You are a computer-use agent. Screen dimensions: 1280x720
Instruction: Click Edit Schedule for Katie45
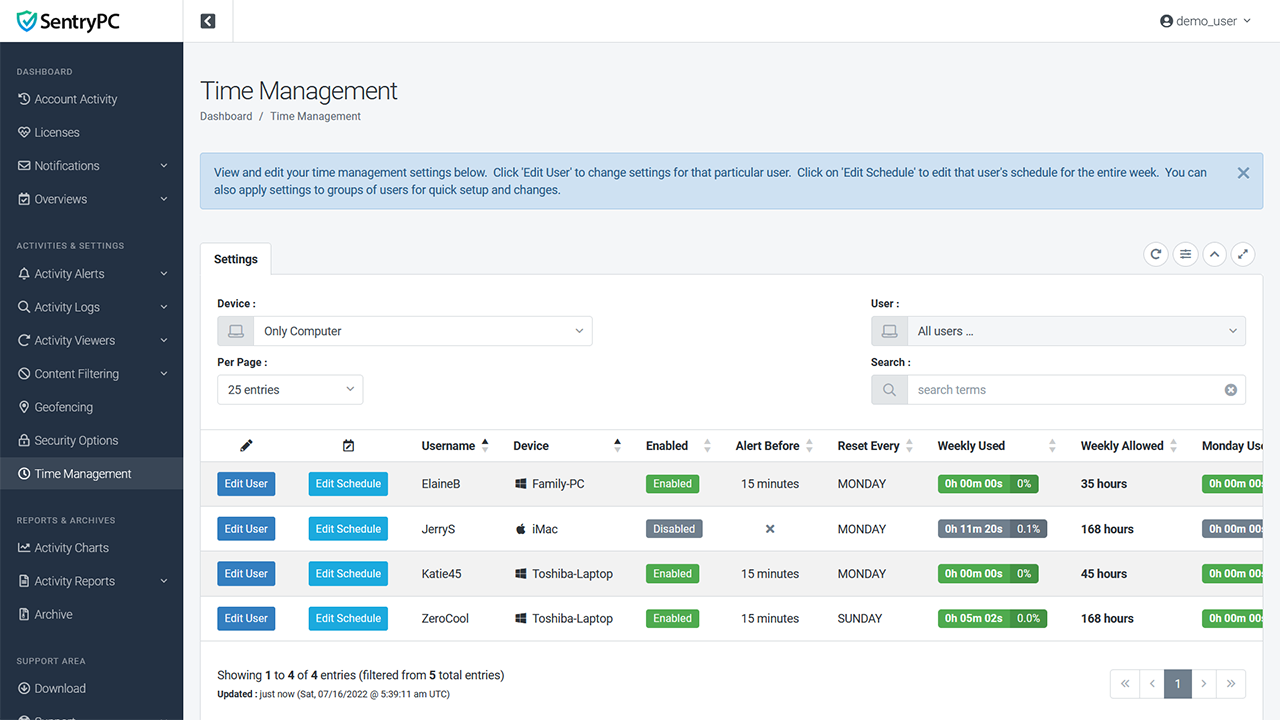click(348, 574)
